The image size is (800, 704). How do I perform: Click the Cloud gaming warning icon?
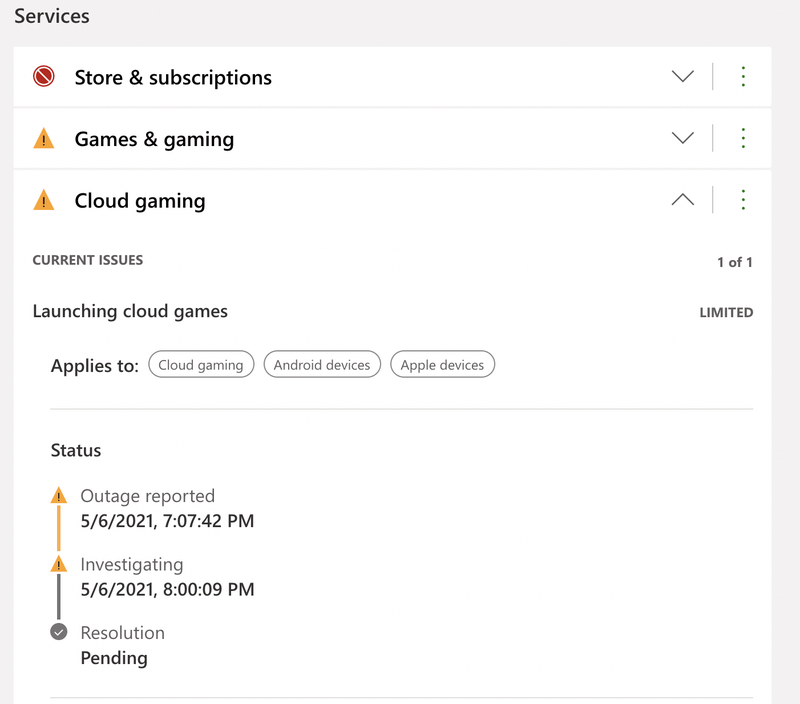43,200
